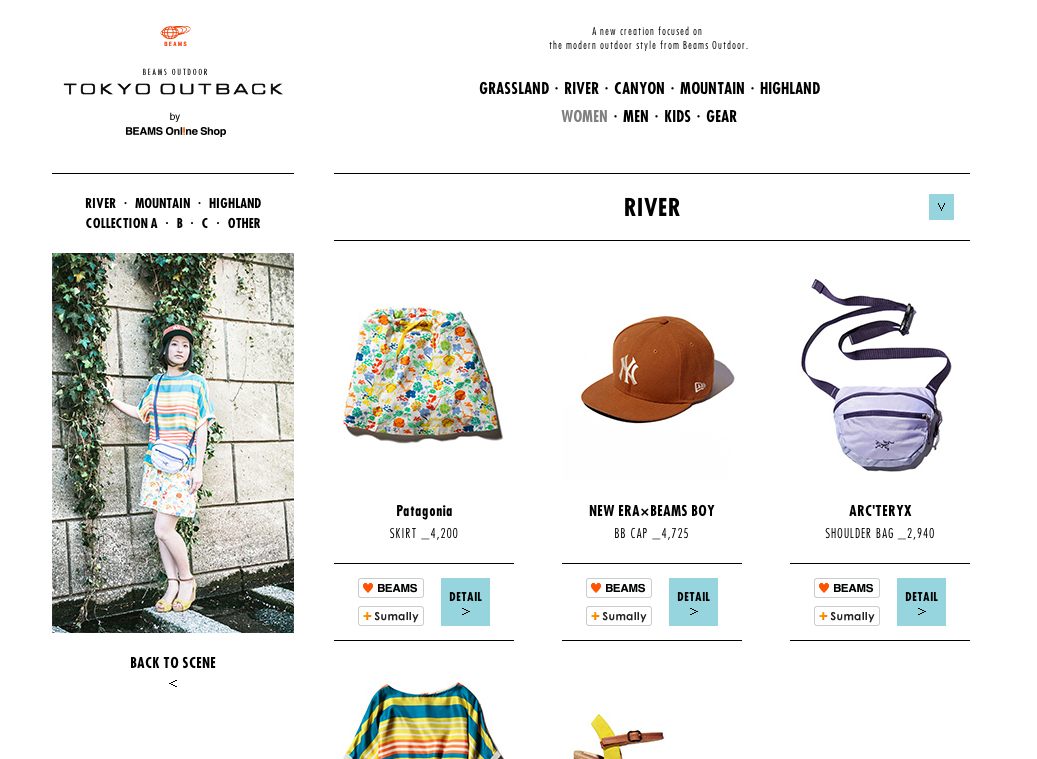The height and width of the screenshot is (759, 1037).
Task: Add NEW ERA cap to Sumally
Action: coord(619,616)
